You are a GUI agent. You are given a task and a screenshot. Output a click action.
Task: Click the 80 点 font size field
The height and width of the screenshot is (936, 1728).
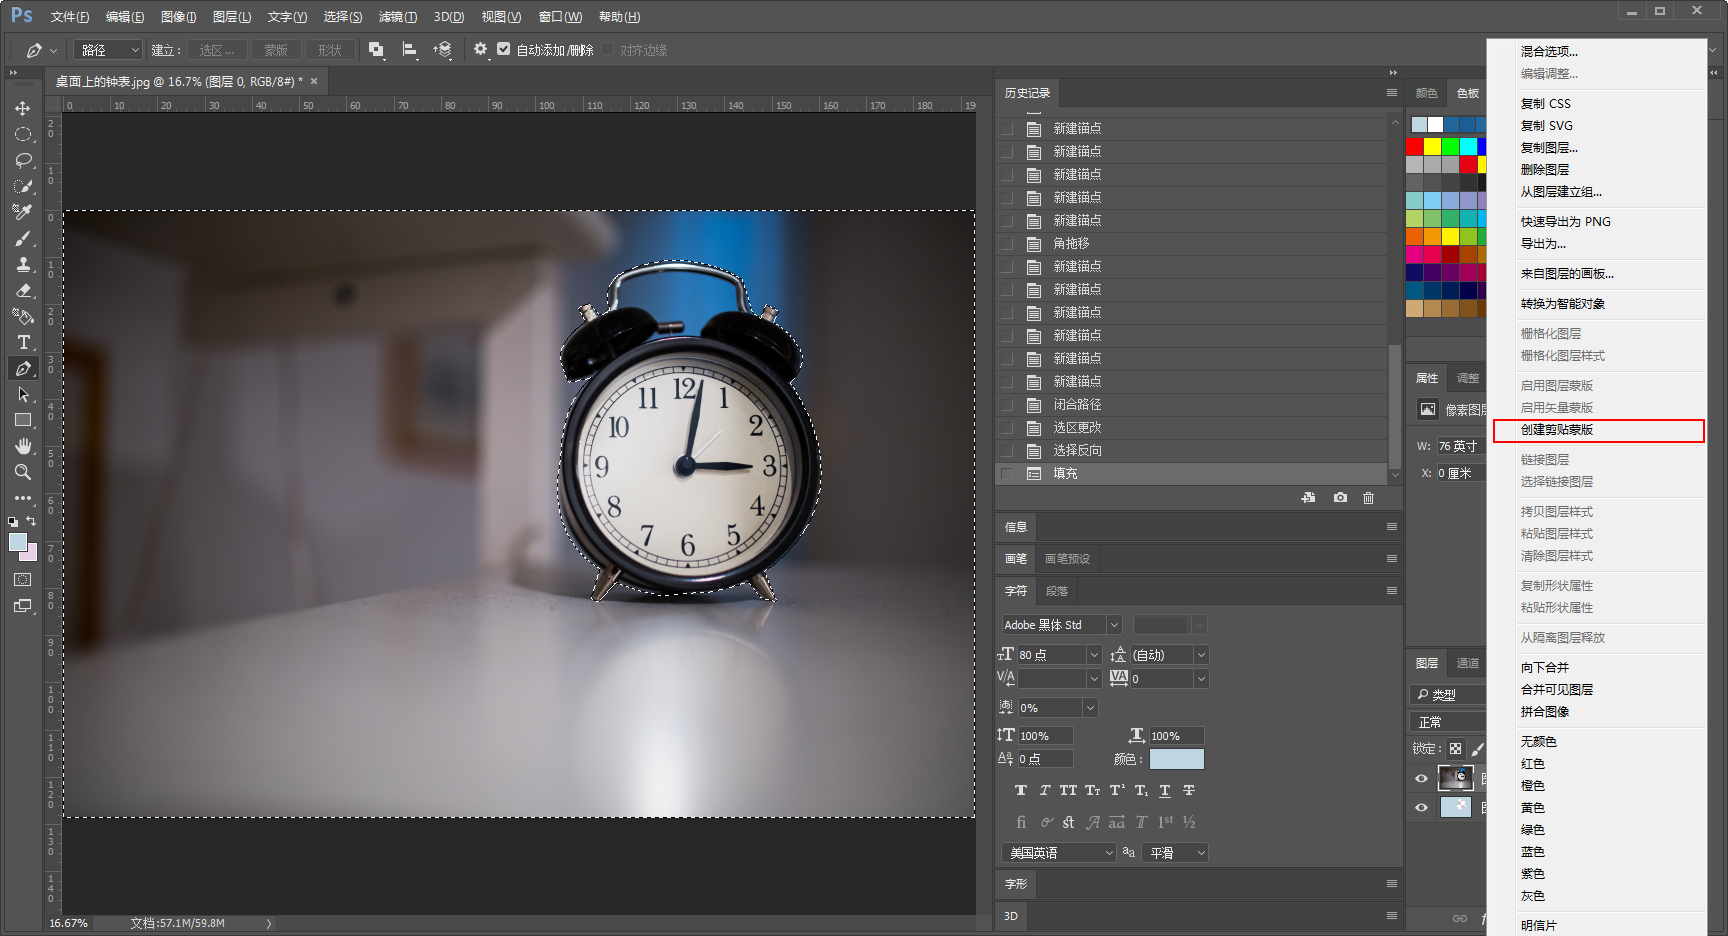pyautogui.click(x=1051, y=655)
